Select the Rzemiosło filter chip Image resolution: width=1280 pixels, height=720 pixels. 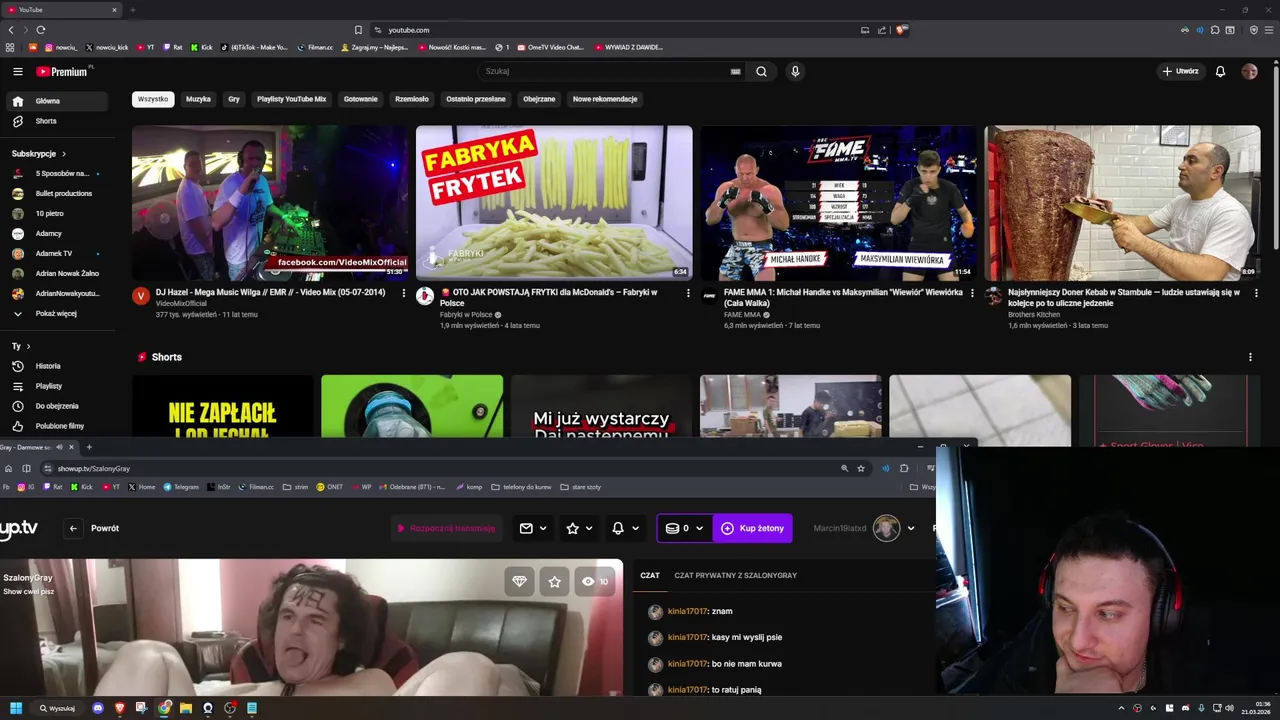(412, 99)
